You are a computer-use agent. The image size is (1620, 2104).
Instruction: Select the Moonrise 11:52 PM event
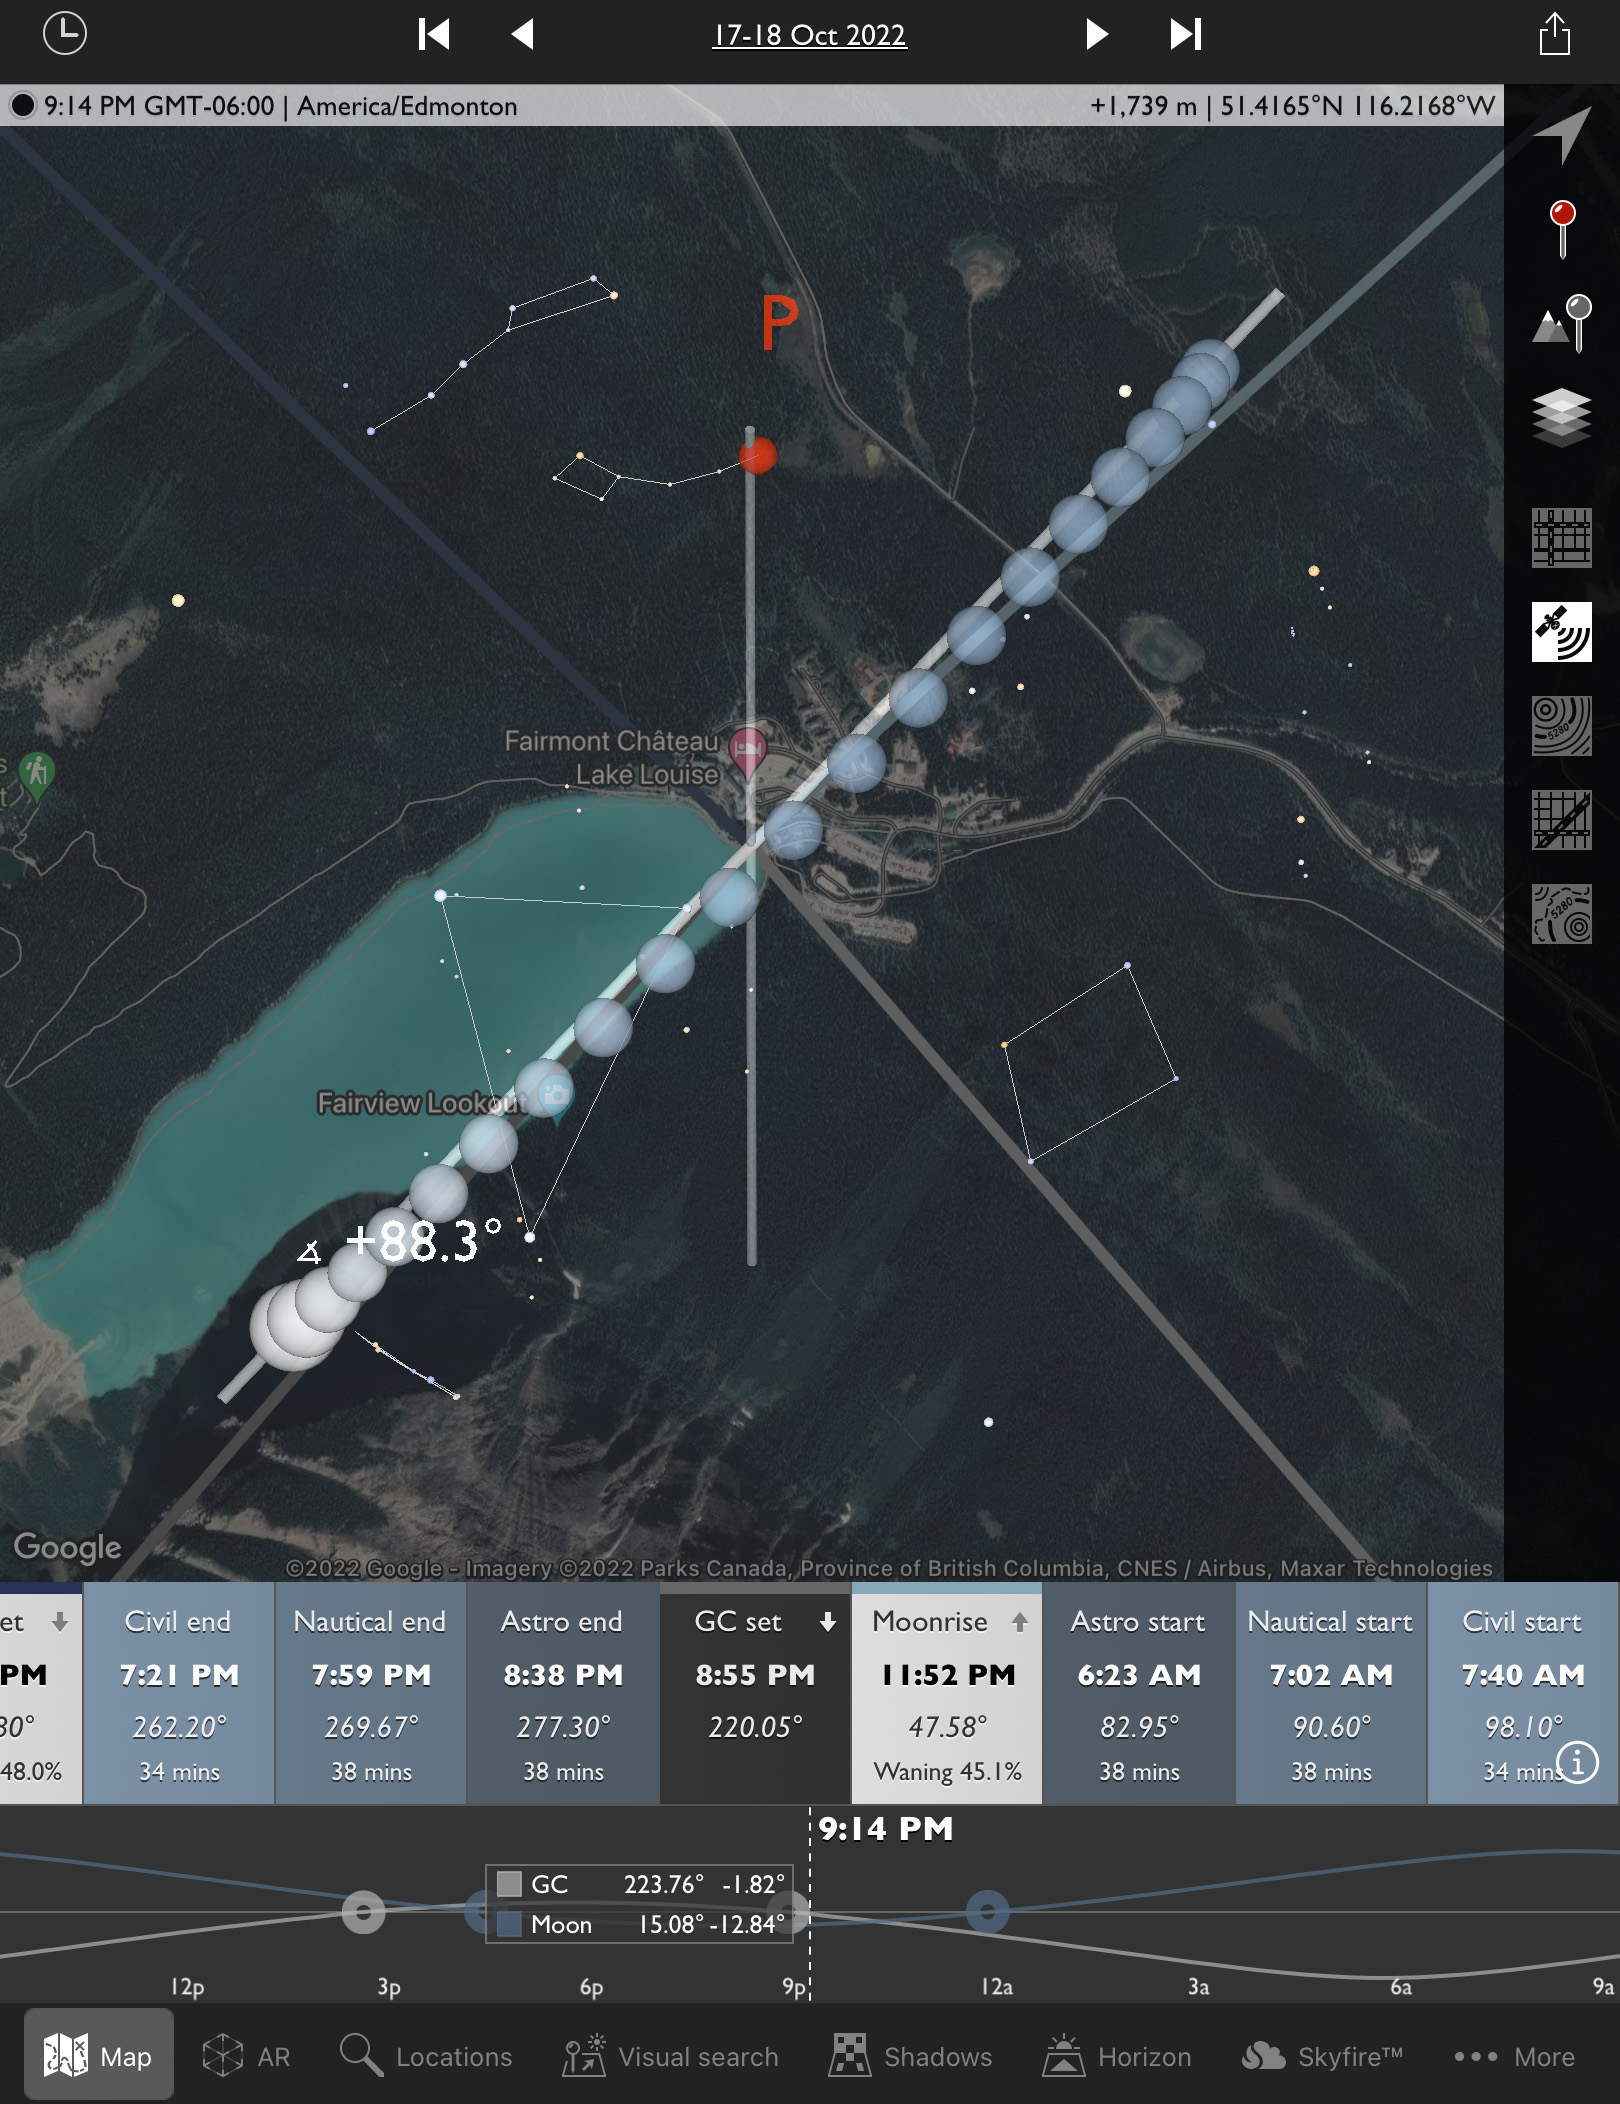(x=947, y=1693)
